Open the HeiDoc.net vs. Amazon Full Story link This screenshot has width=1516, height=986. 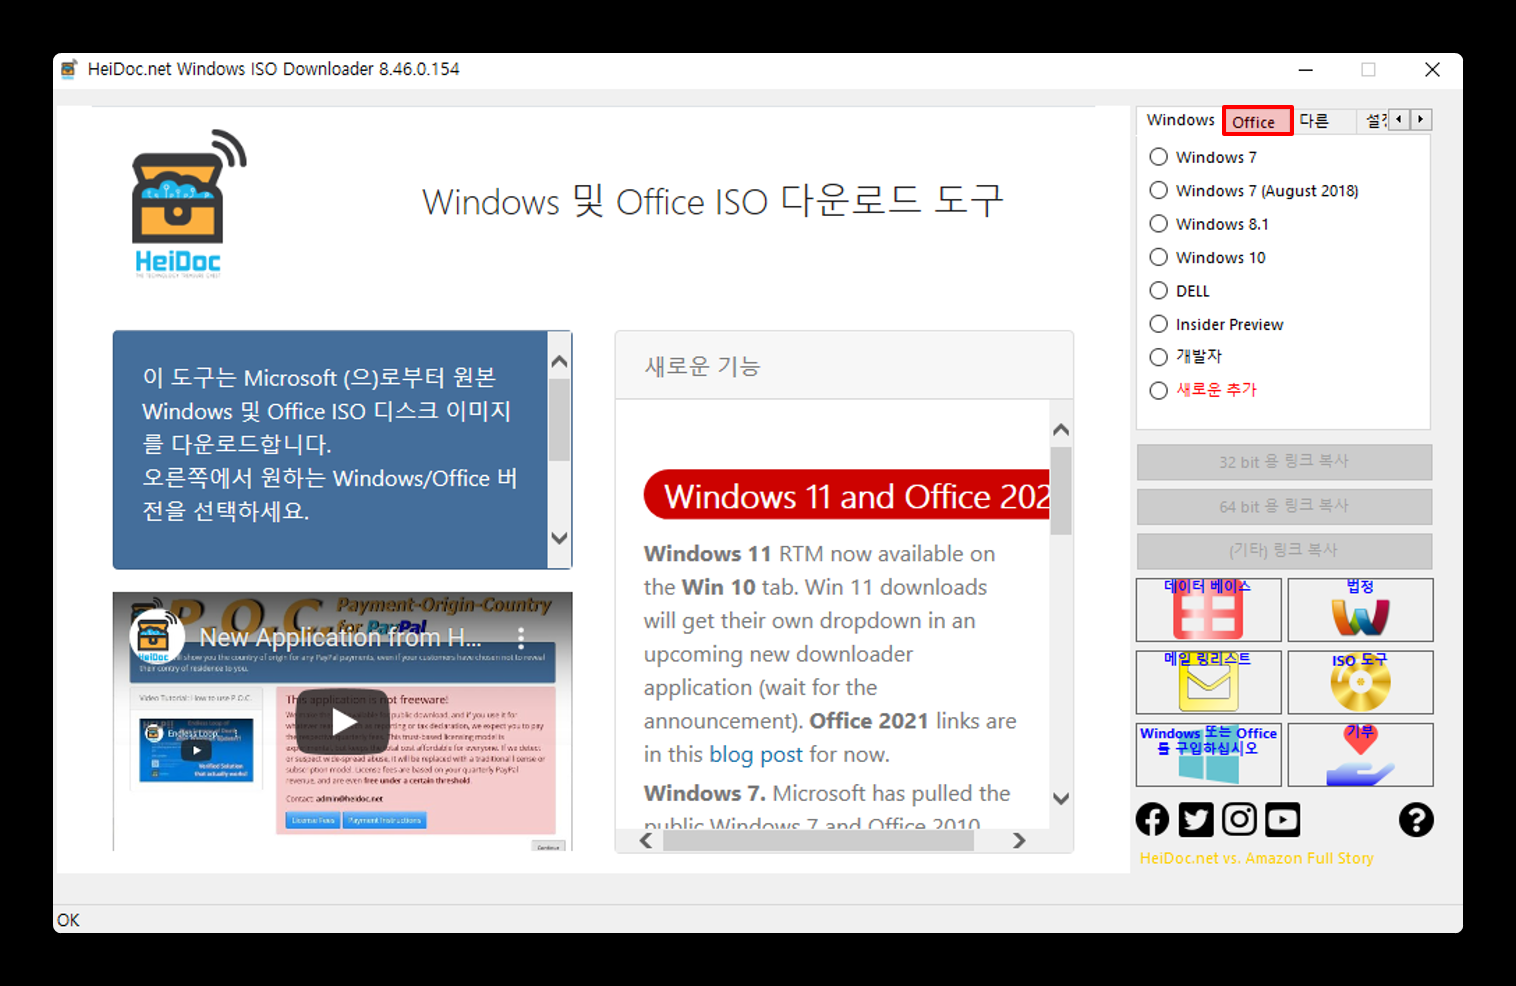pos(1256,858)
